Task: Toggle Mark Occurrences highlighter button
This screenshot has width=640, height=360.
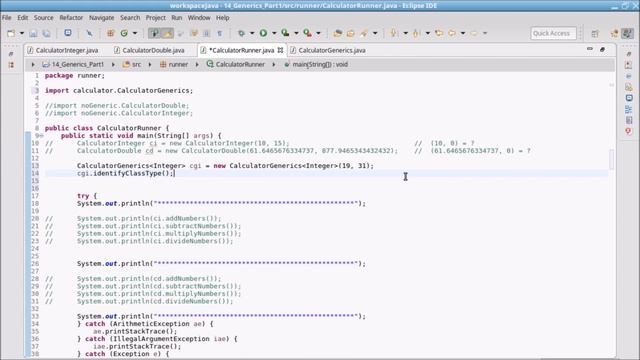Action: point(167,33)
